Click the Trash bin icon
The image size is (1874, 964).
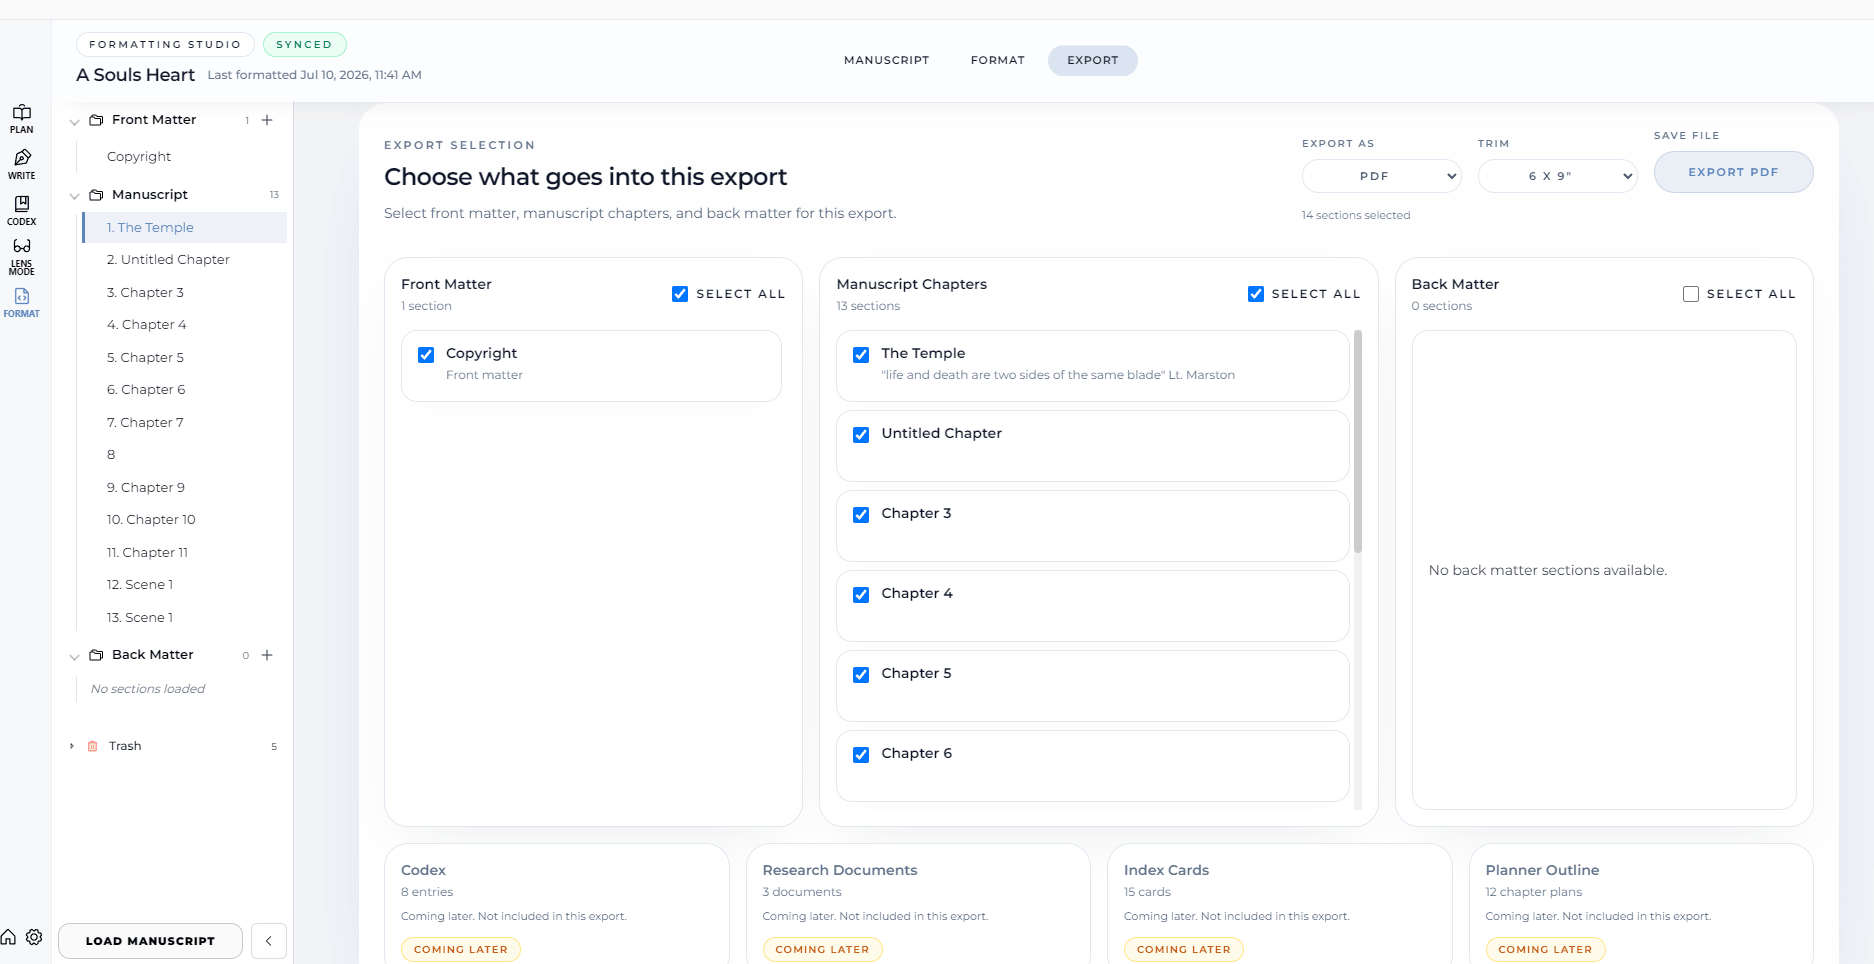point(93,746)
